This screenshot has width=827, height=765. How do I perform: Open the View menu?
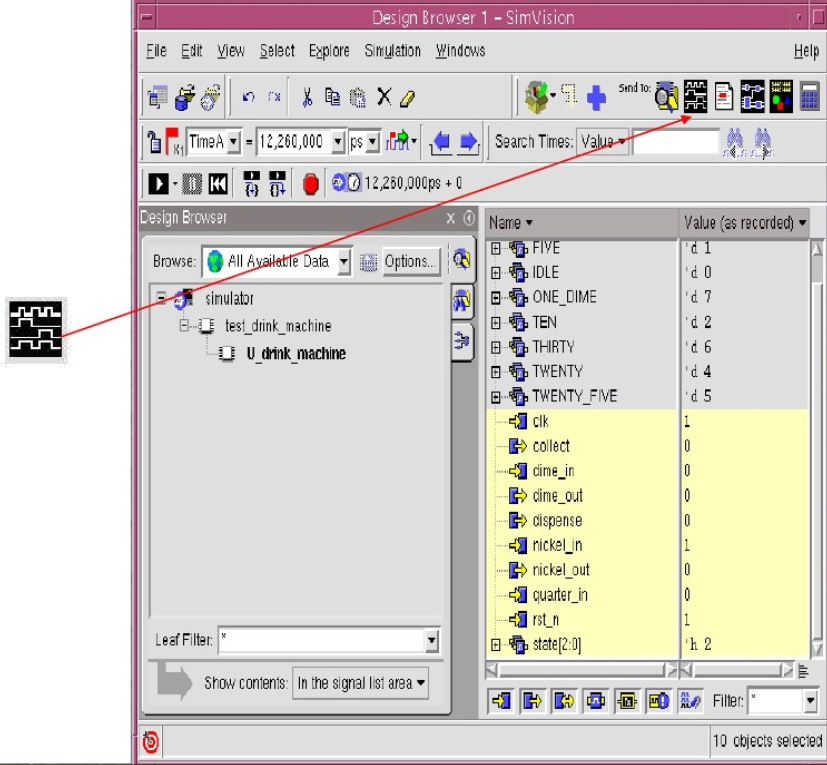(x=231, y=51)
